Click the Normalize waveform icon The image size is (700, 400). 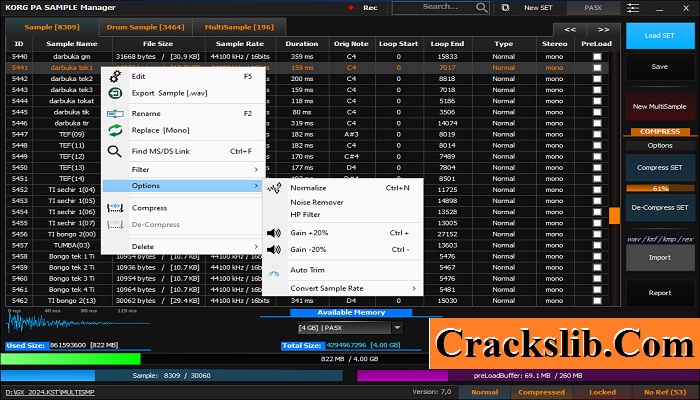[274, 188]
